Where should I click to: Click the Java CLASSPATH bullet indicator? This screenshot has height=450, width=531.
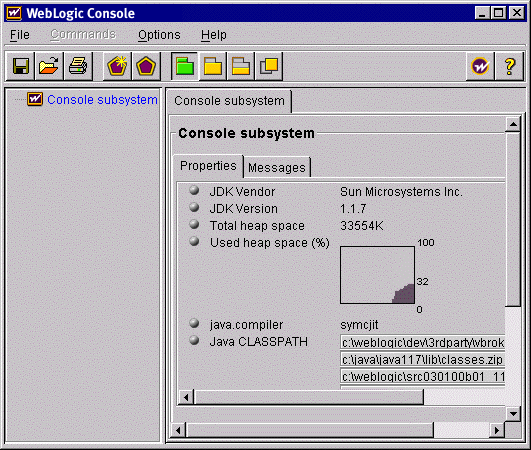point(194,340)
